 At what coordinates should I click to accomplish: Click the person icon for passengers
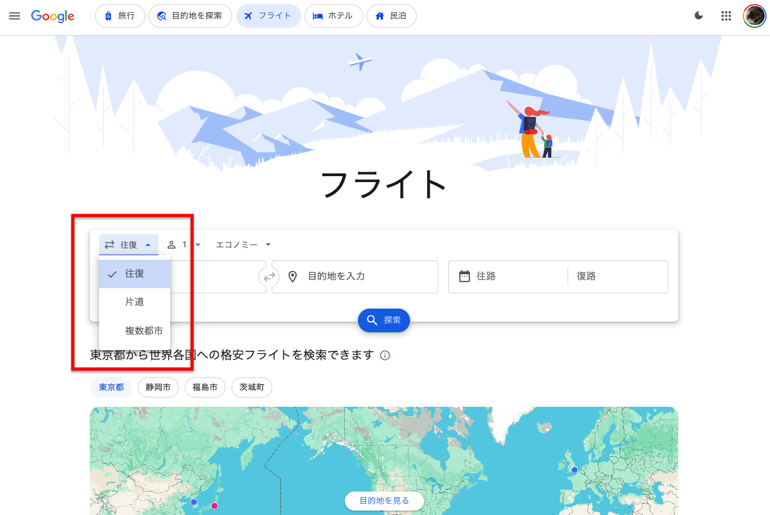click(x=171, y=244)
